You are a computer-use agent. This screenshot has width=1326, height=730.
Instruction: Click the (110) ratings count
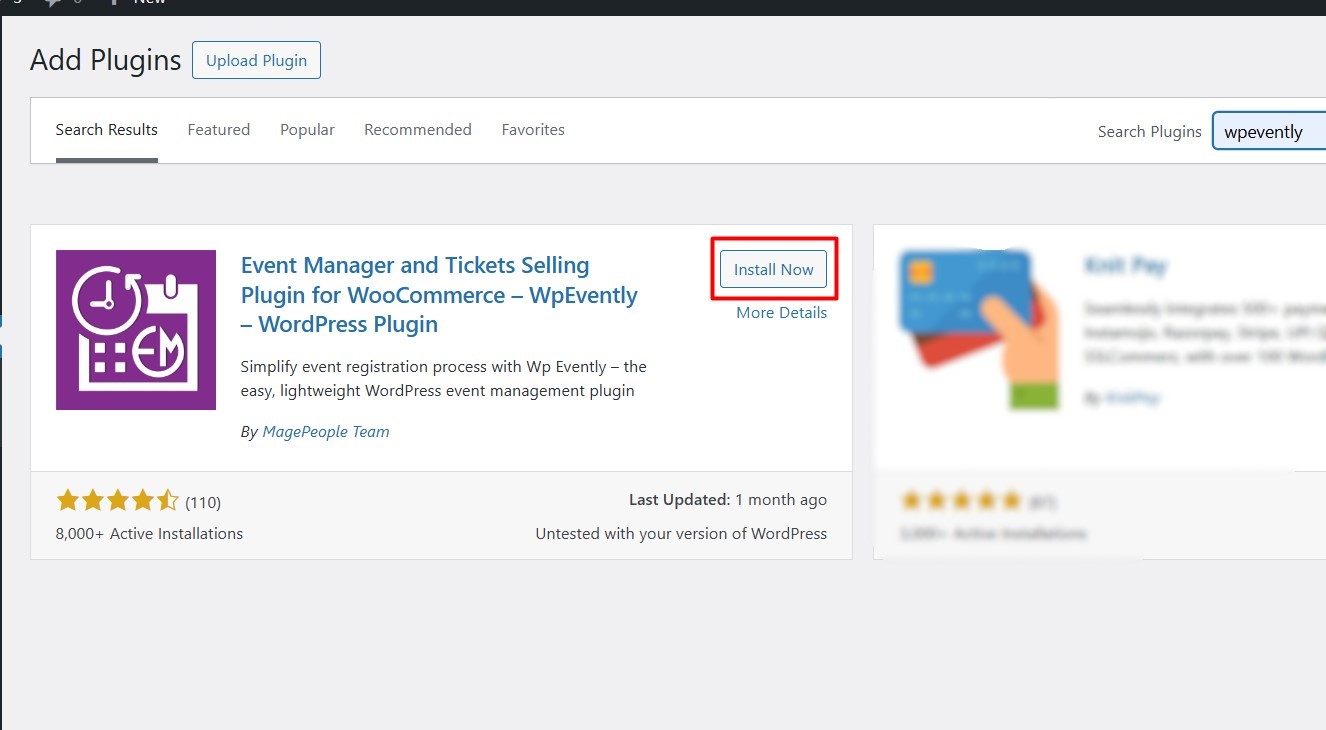(x=203, y=502)
